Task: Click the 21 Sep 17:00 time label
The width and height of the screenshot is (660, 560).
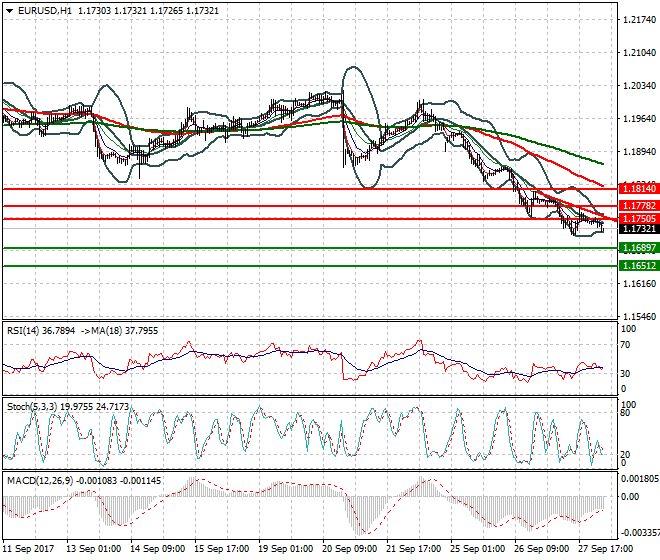Action: pos(413,549)
